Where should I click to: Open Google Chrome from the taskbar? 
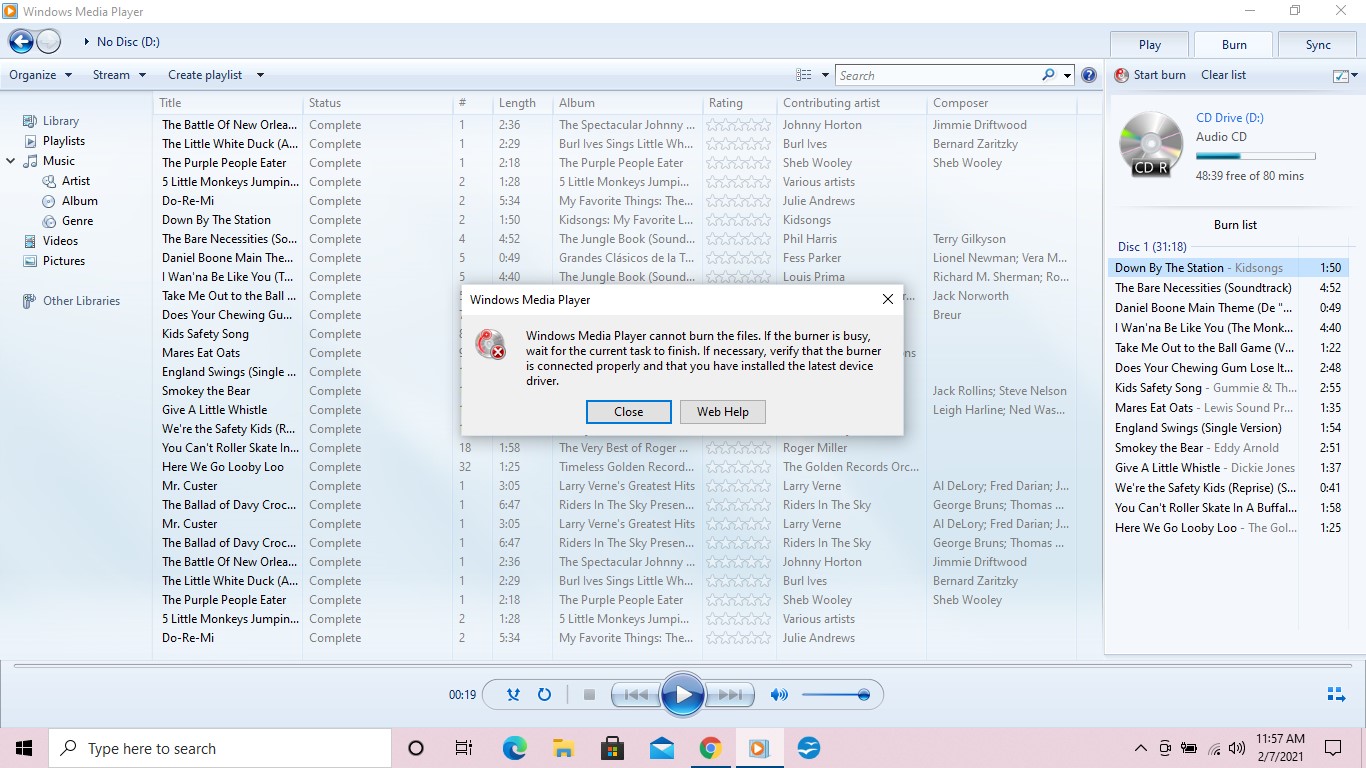[x=710, y=748]
